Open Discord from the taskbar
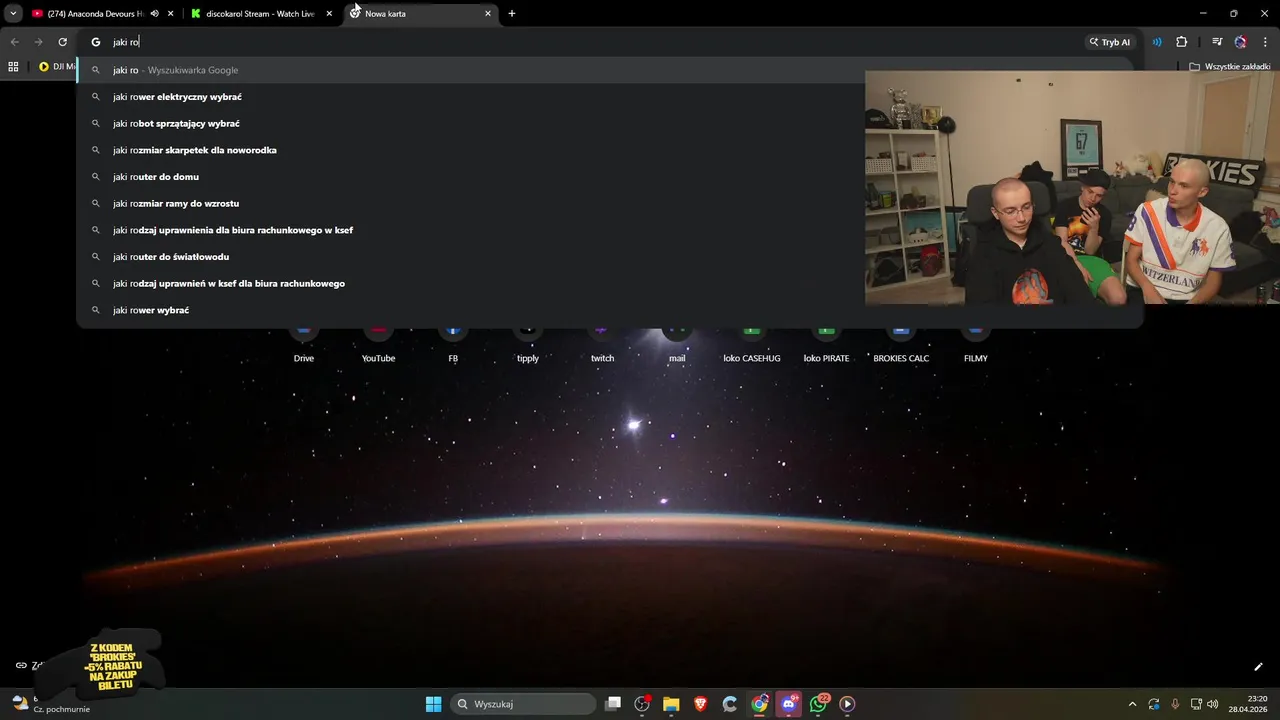This screenshot has height=720, width=1280. [789, 704]
